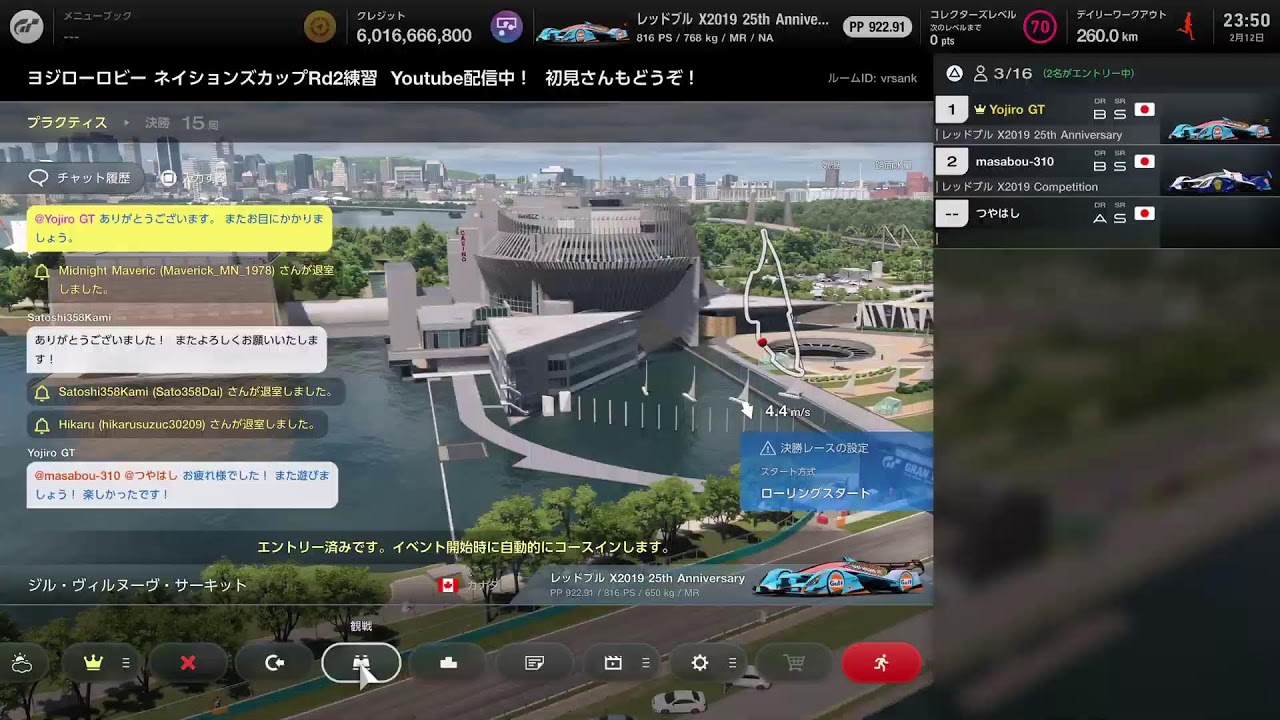
Task: Click the エントリー済みです status message
Action: pyautogui.click(x=464, y=547)
